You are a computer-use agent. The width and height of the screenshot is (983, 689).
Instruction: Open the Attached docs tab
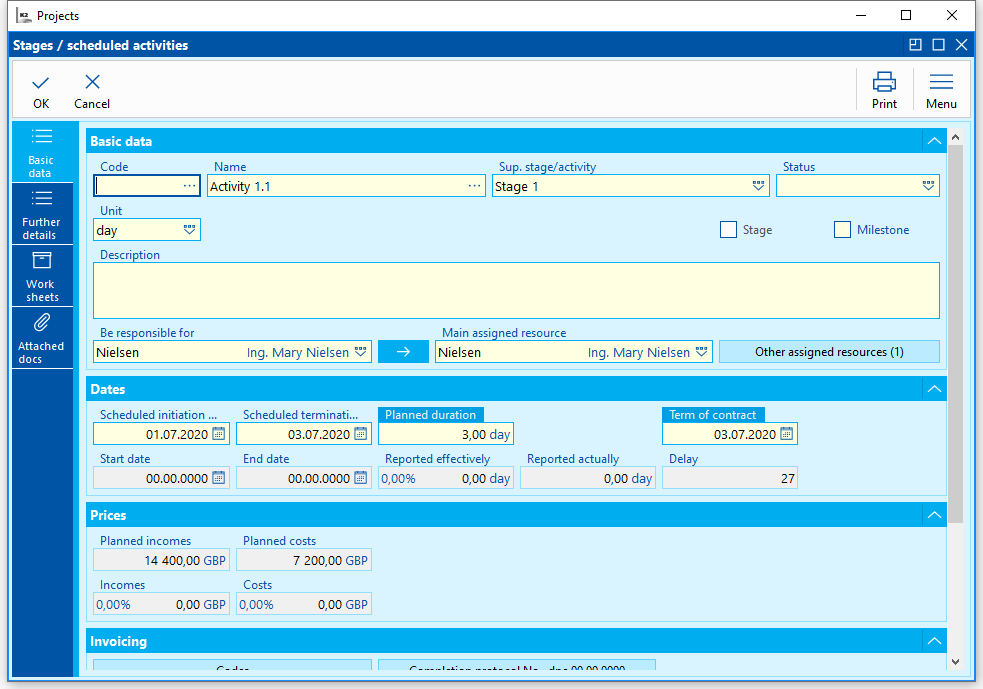pos(41,339)
